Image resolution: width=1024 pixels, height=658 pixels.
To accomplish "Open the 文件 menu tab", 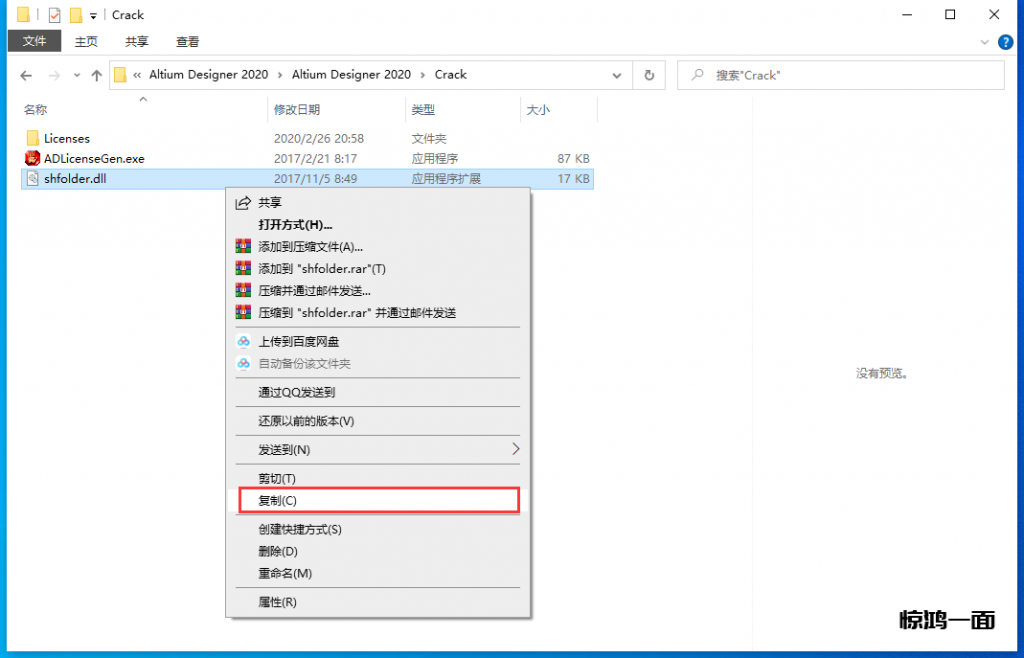I will click(x=35, y=42).
